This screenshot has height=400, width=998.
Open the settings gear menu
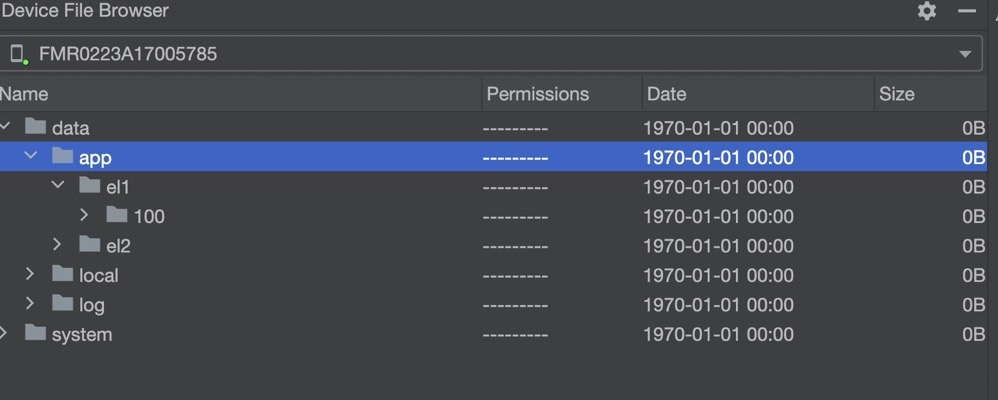927,11
